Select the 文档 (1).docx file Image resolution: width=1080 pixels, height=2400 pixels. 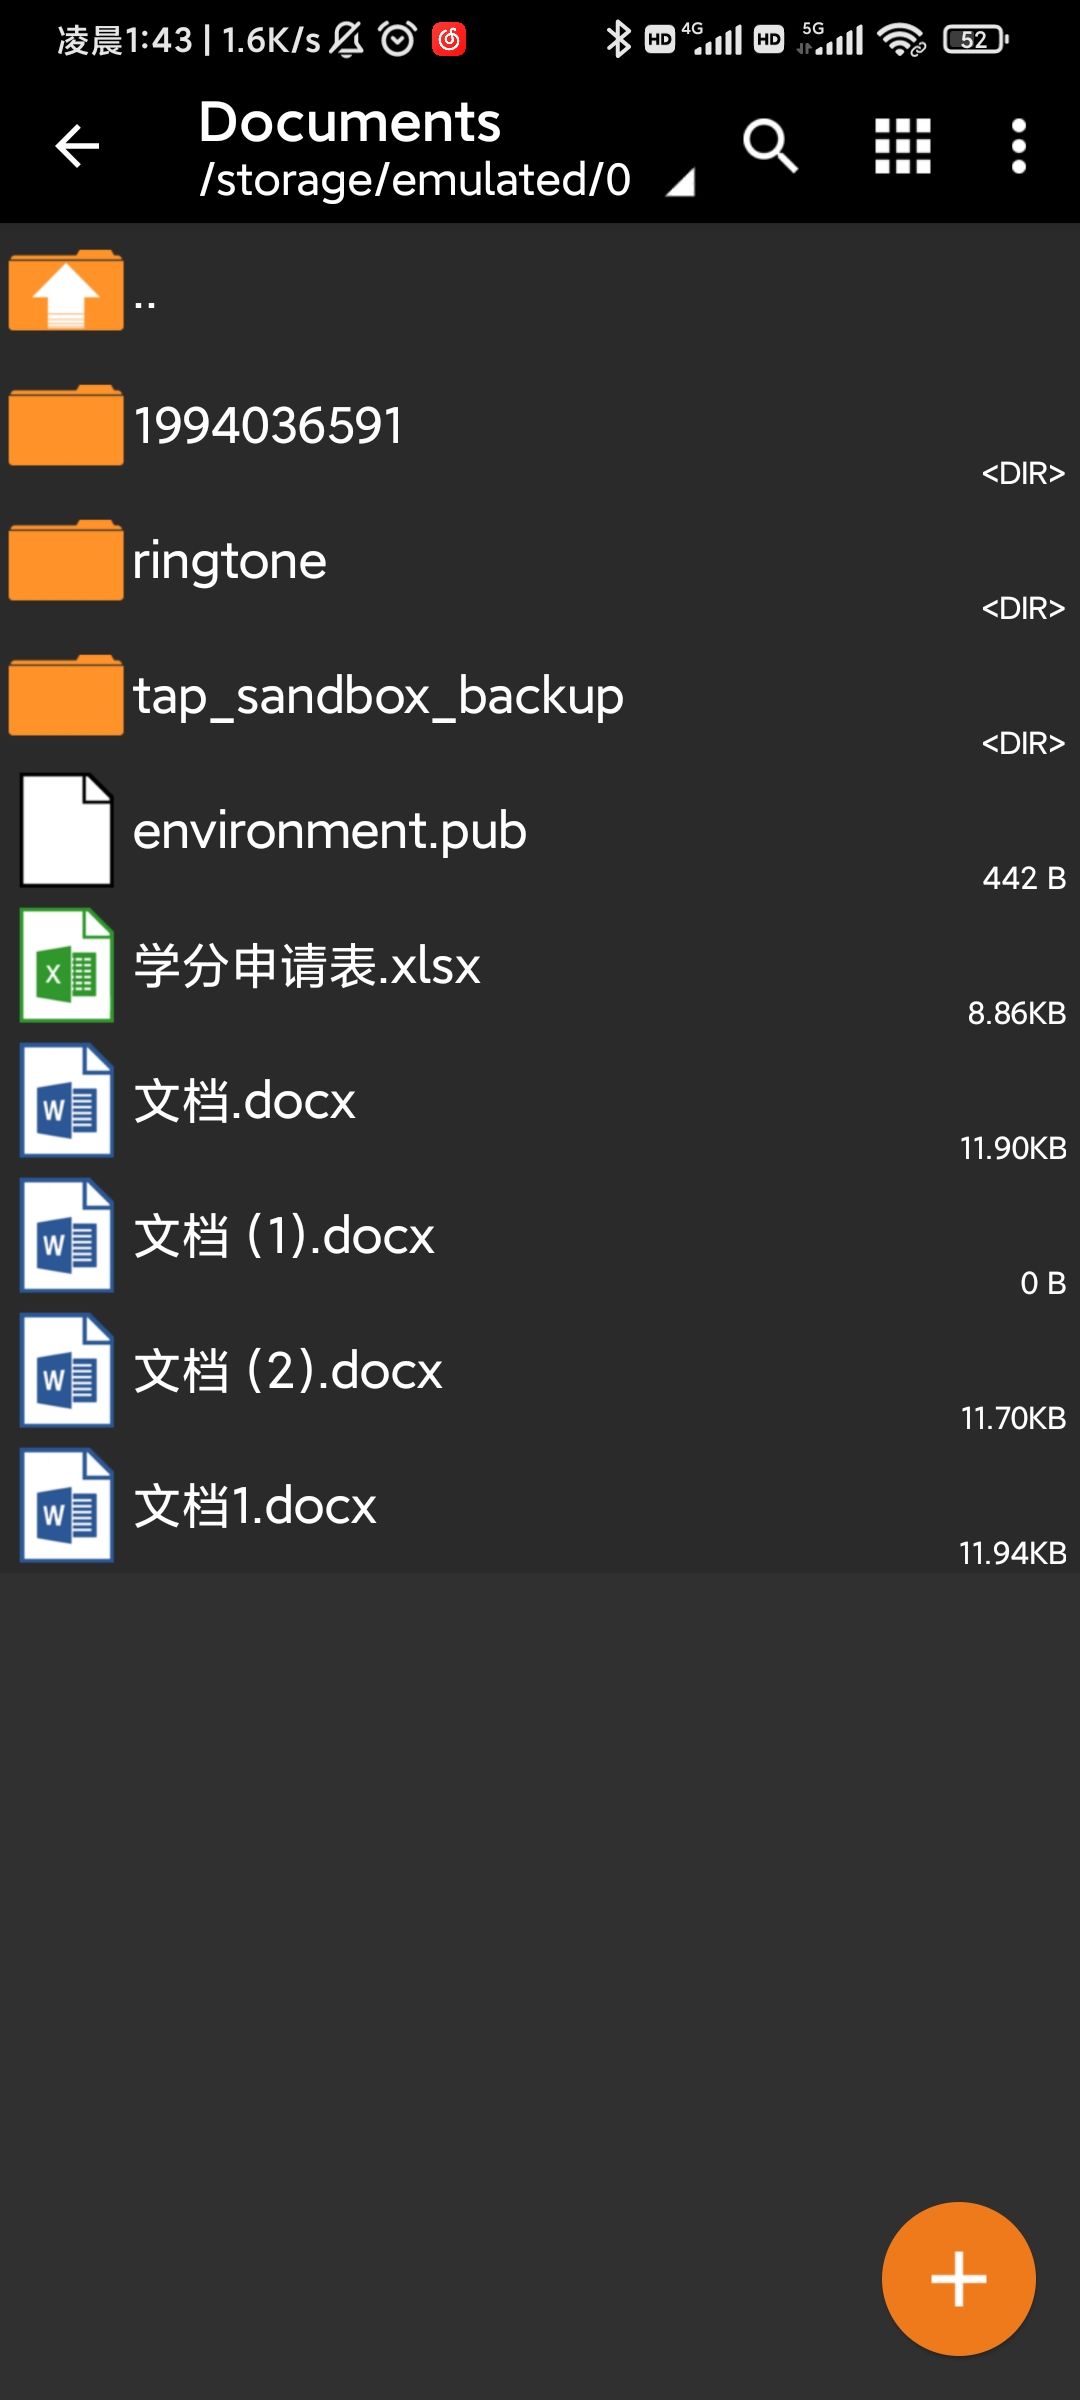tap(284, 1236)
